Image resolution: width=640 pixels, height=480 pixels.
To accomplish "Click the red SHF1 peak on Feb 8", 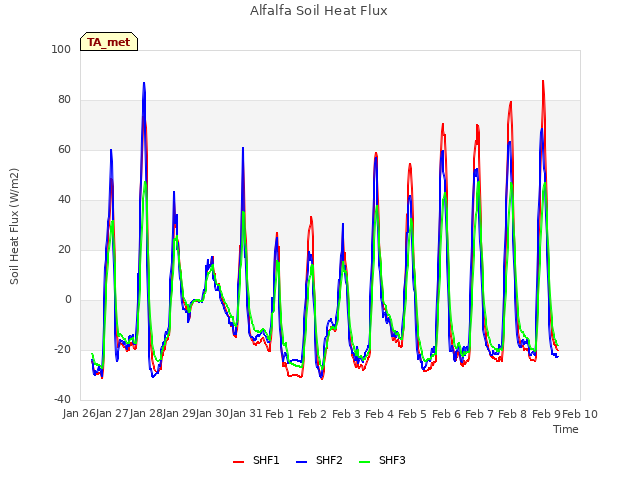I will click(x=511, y=102).
